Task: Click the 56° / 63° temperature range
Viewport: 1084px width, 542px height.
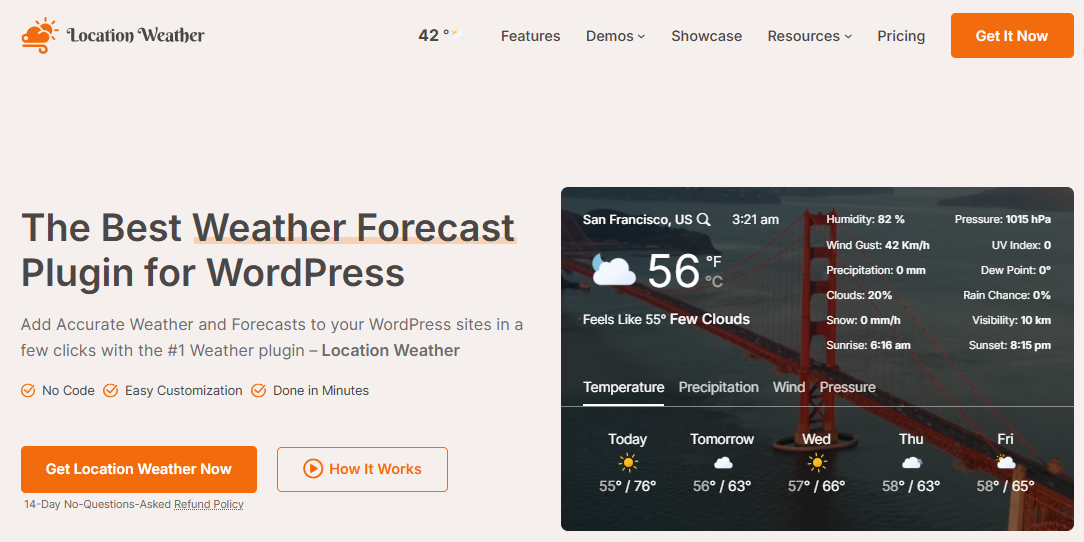Action: [x=722, y=487]
